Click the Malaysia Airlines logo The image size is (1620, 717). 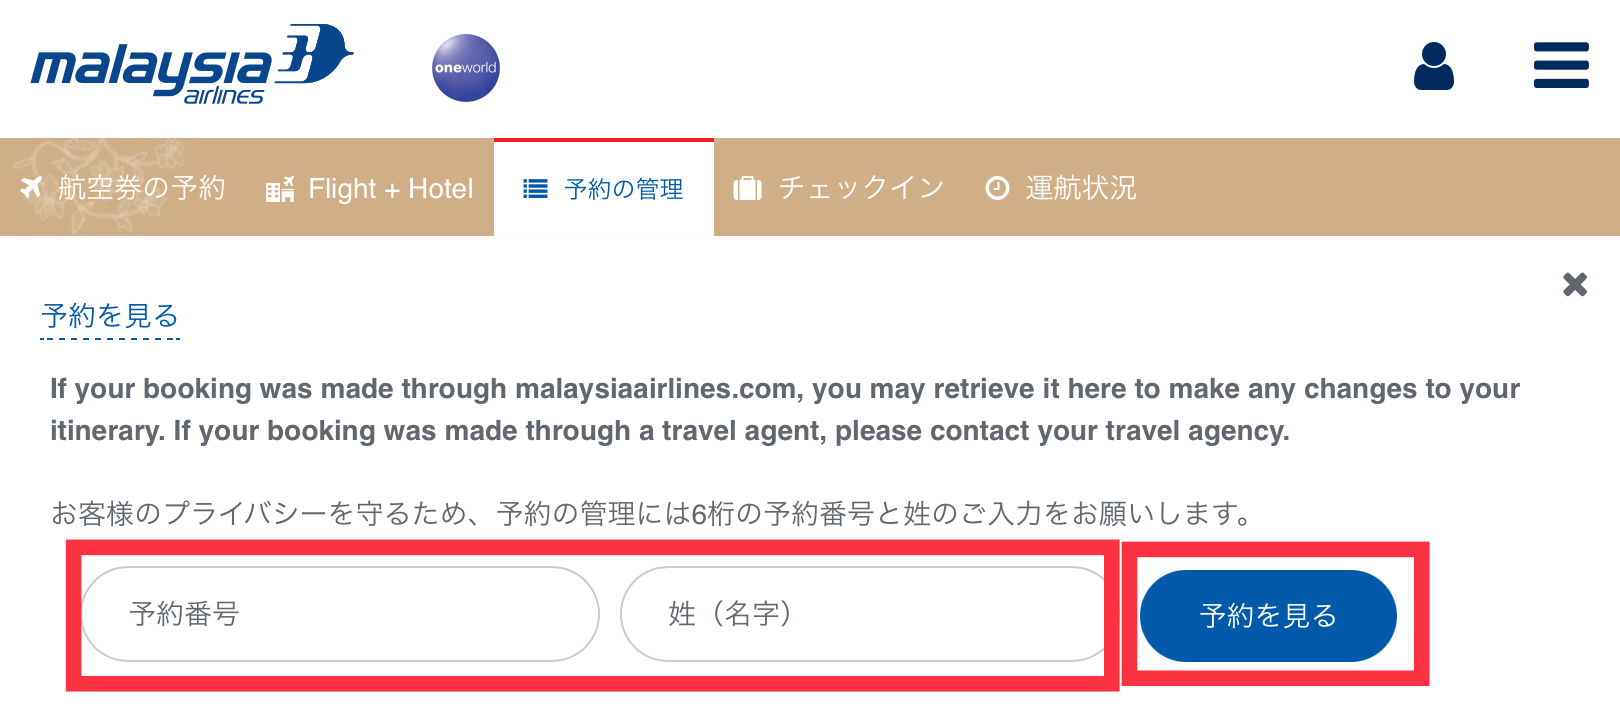[192, 65]
